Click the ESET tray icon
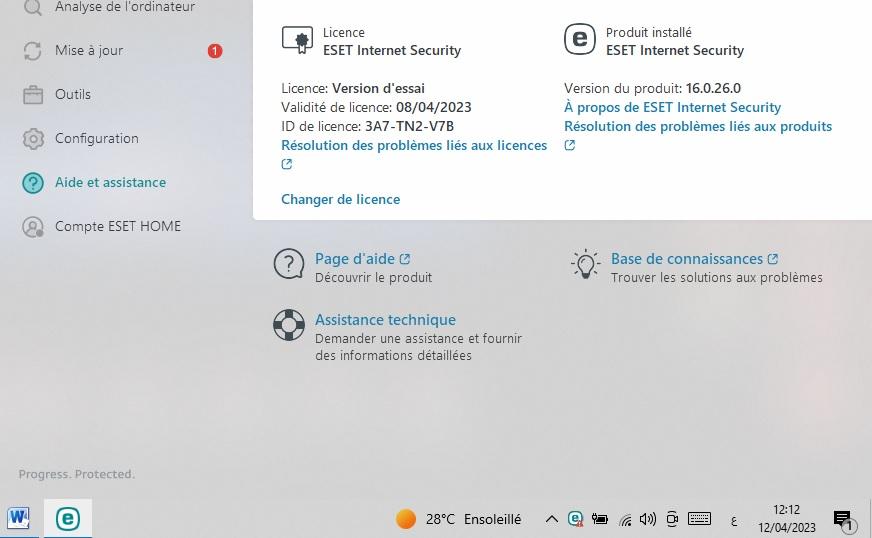Screen dimensions: 872x538 pyautogui.click(x=576, y=519)
